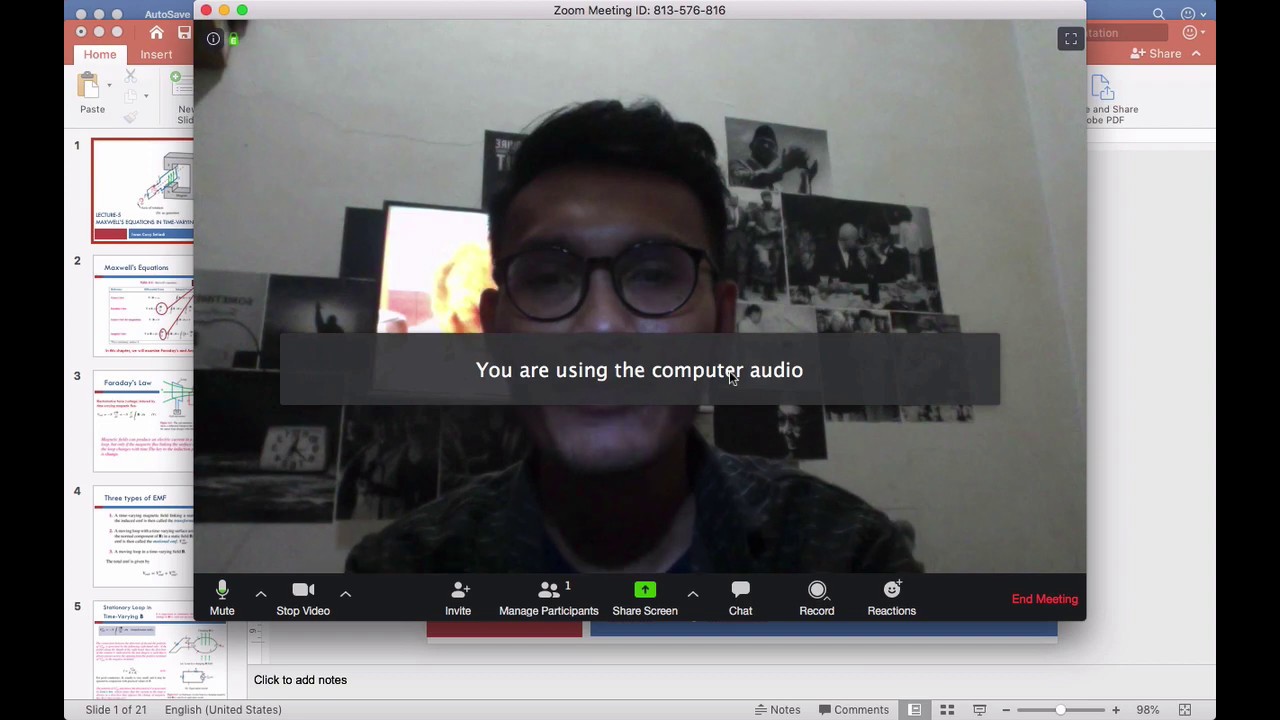Open Reactions menu
The image size is (1280, 720).
click(892, 599)
